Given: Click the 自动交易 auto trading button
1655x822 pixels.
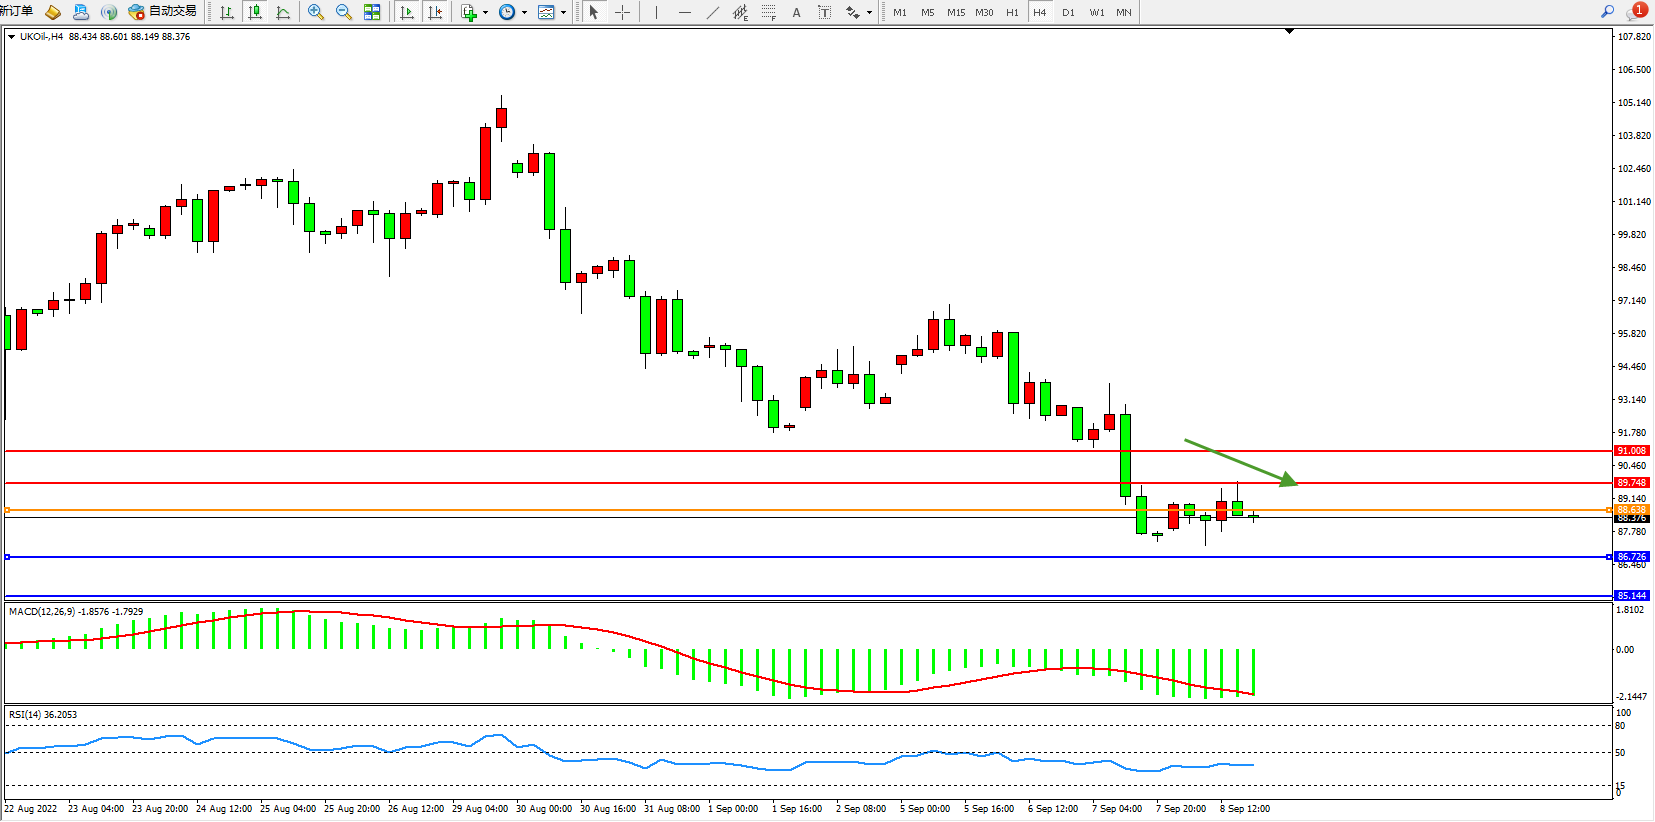Looking at the screenshot, I should [x=163, y=12].
